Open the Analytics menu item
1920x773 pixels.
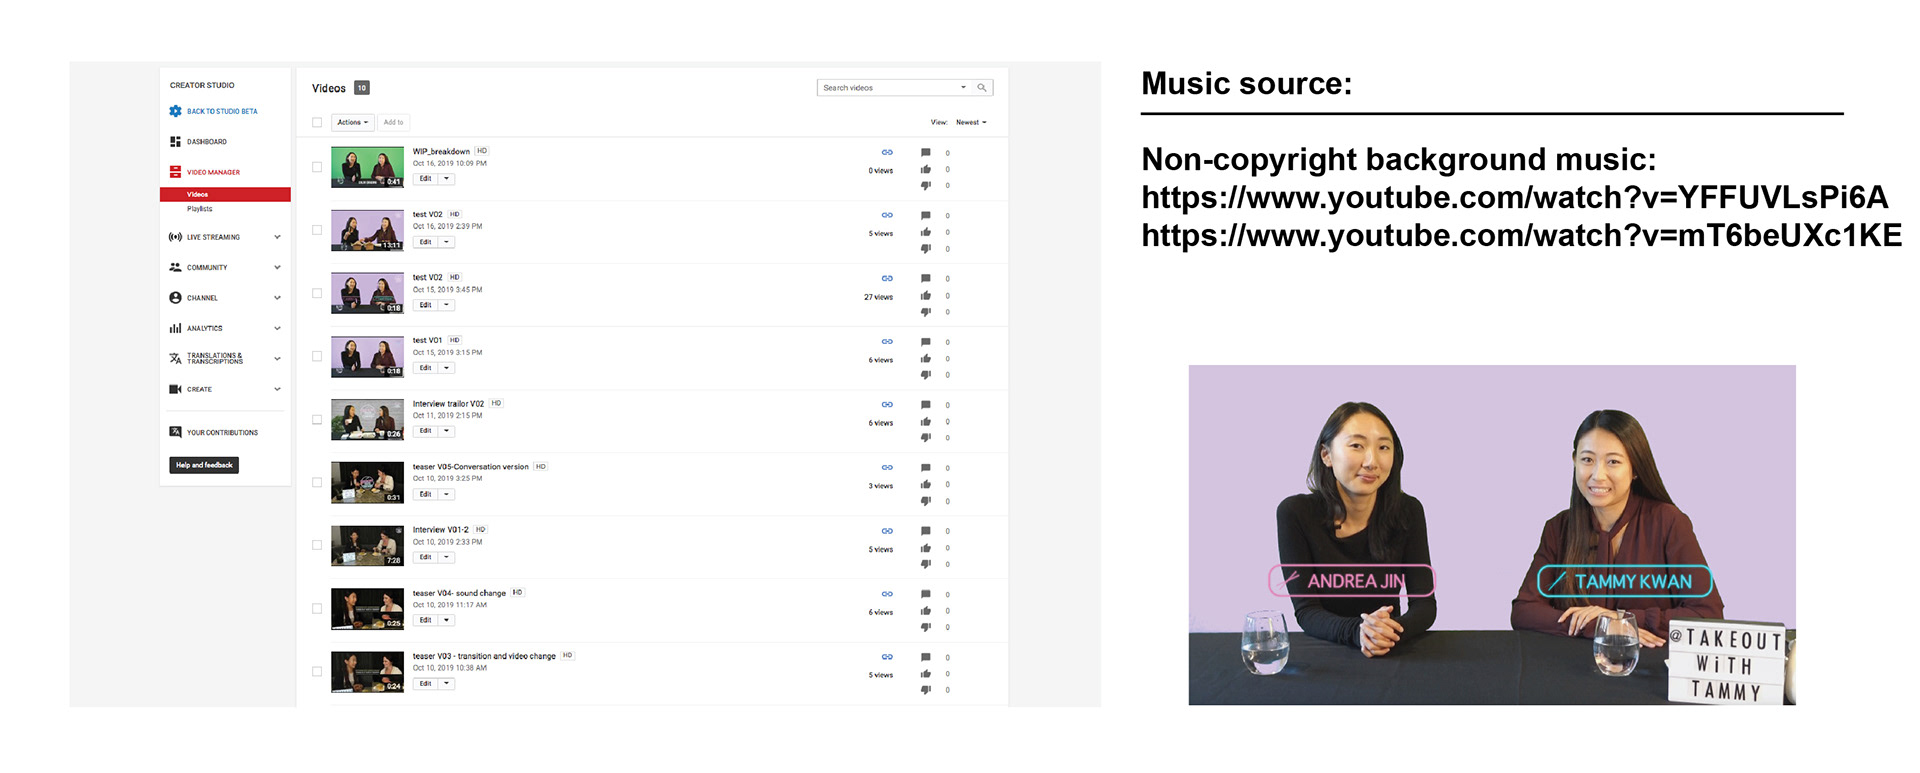(x=205, y=328)
